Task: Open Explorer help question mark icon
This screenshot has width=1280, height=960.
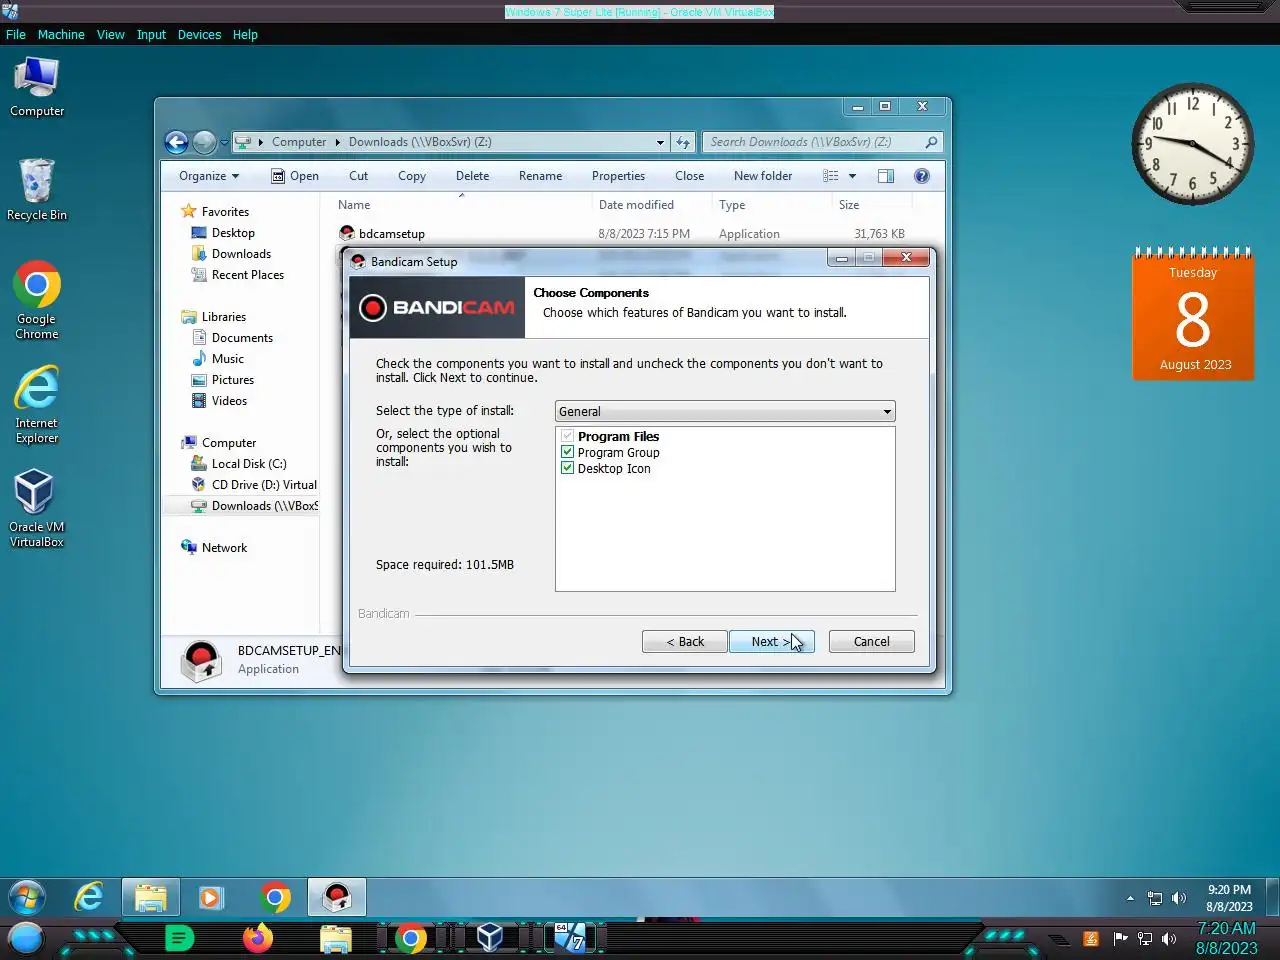Action: pyautogui.click(x=922, y=176)
